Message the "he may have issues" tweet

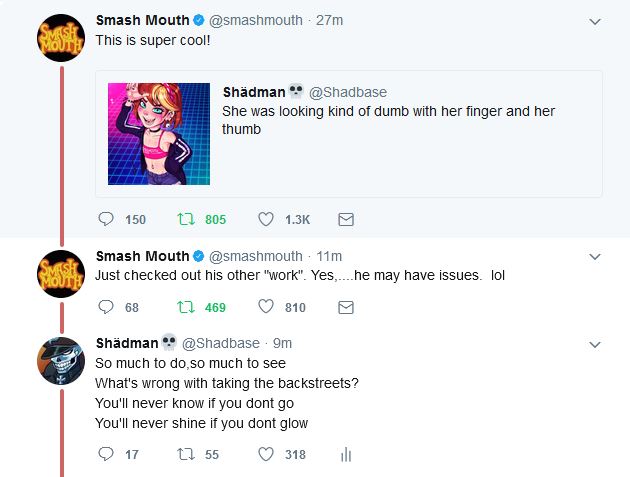(x=346, y=308)
